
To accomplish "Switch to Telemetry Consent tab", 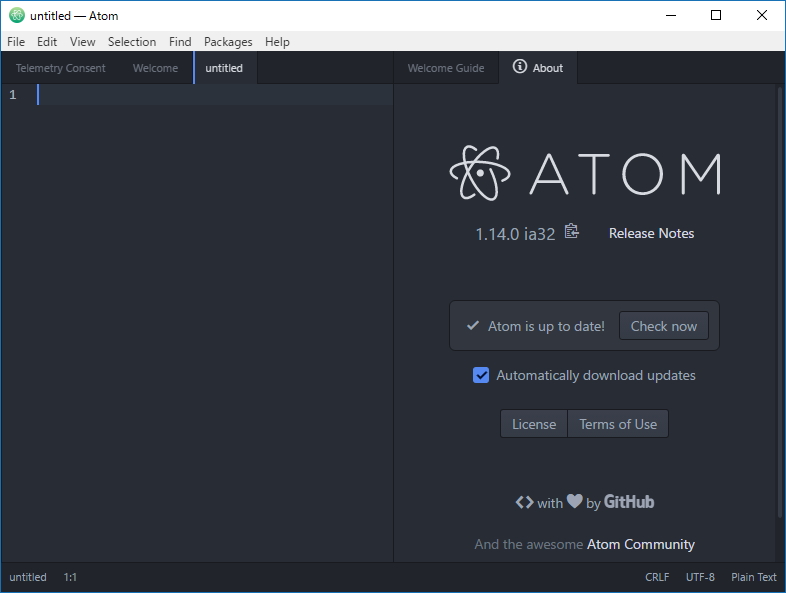I will pyautogui.click(x=60, y=68).
